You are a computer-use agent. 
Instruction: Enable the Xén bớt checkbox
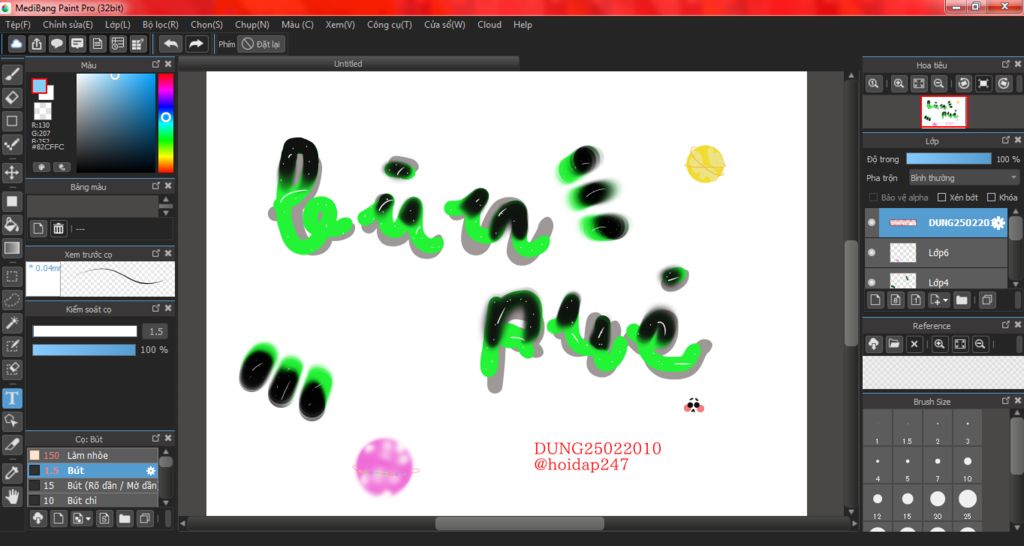click(x=942, y=197)
